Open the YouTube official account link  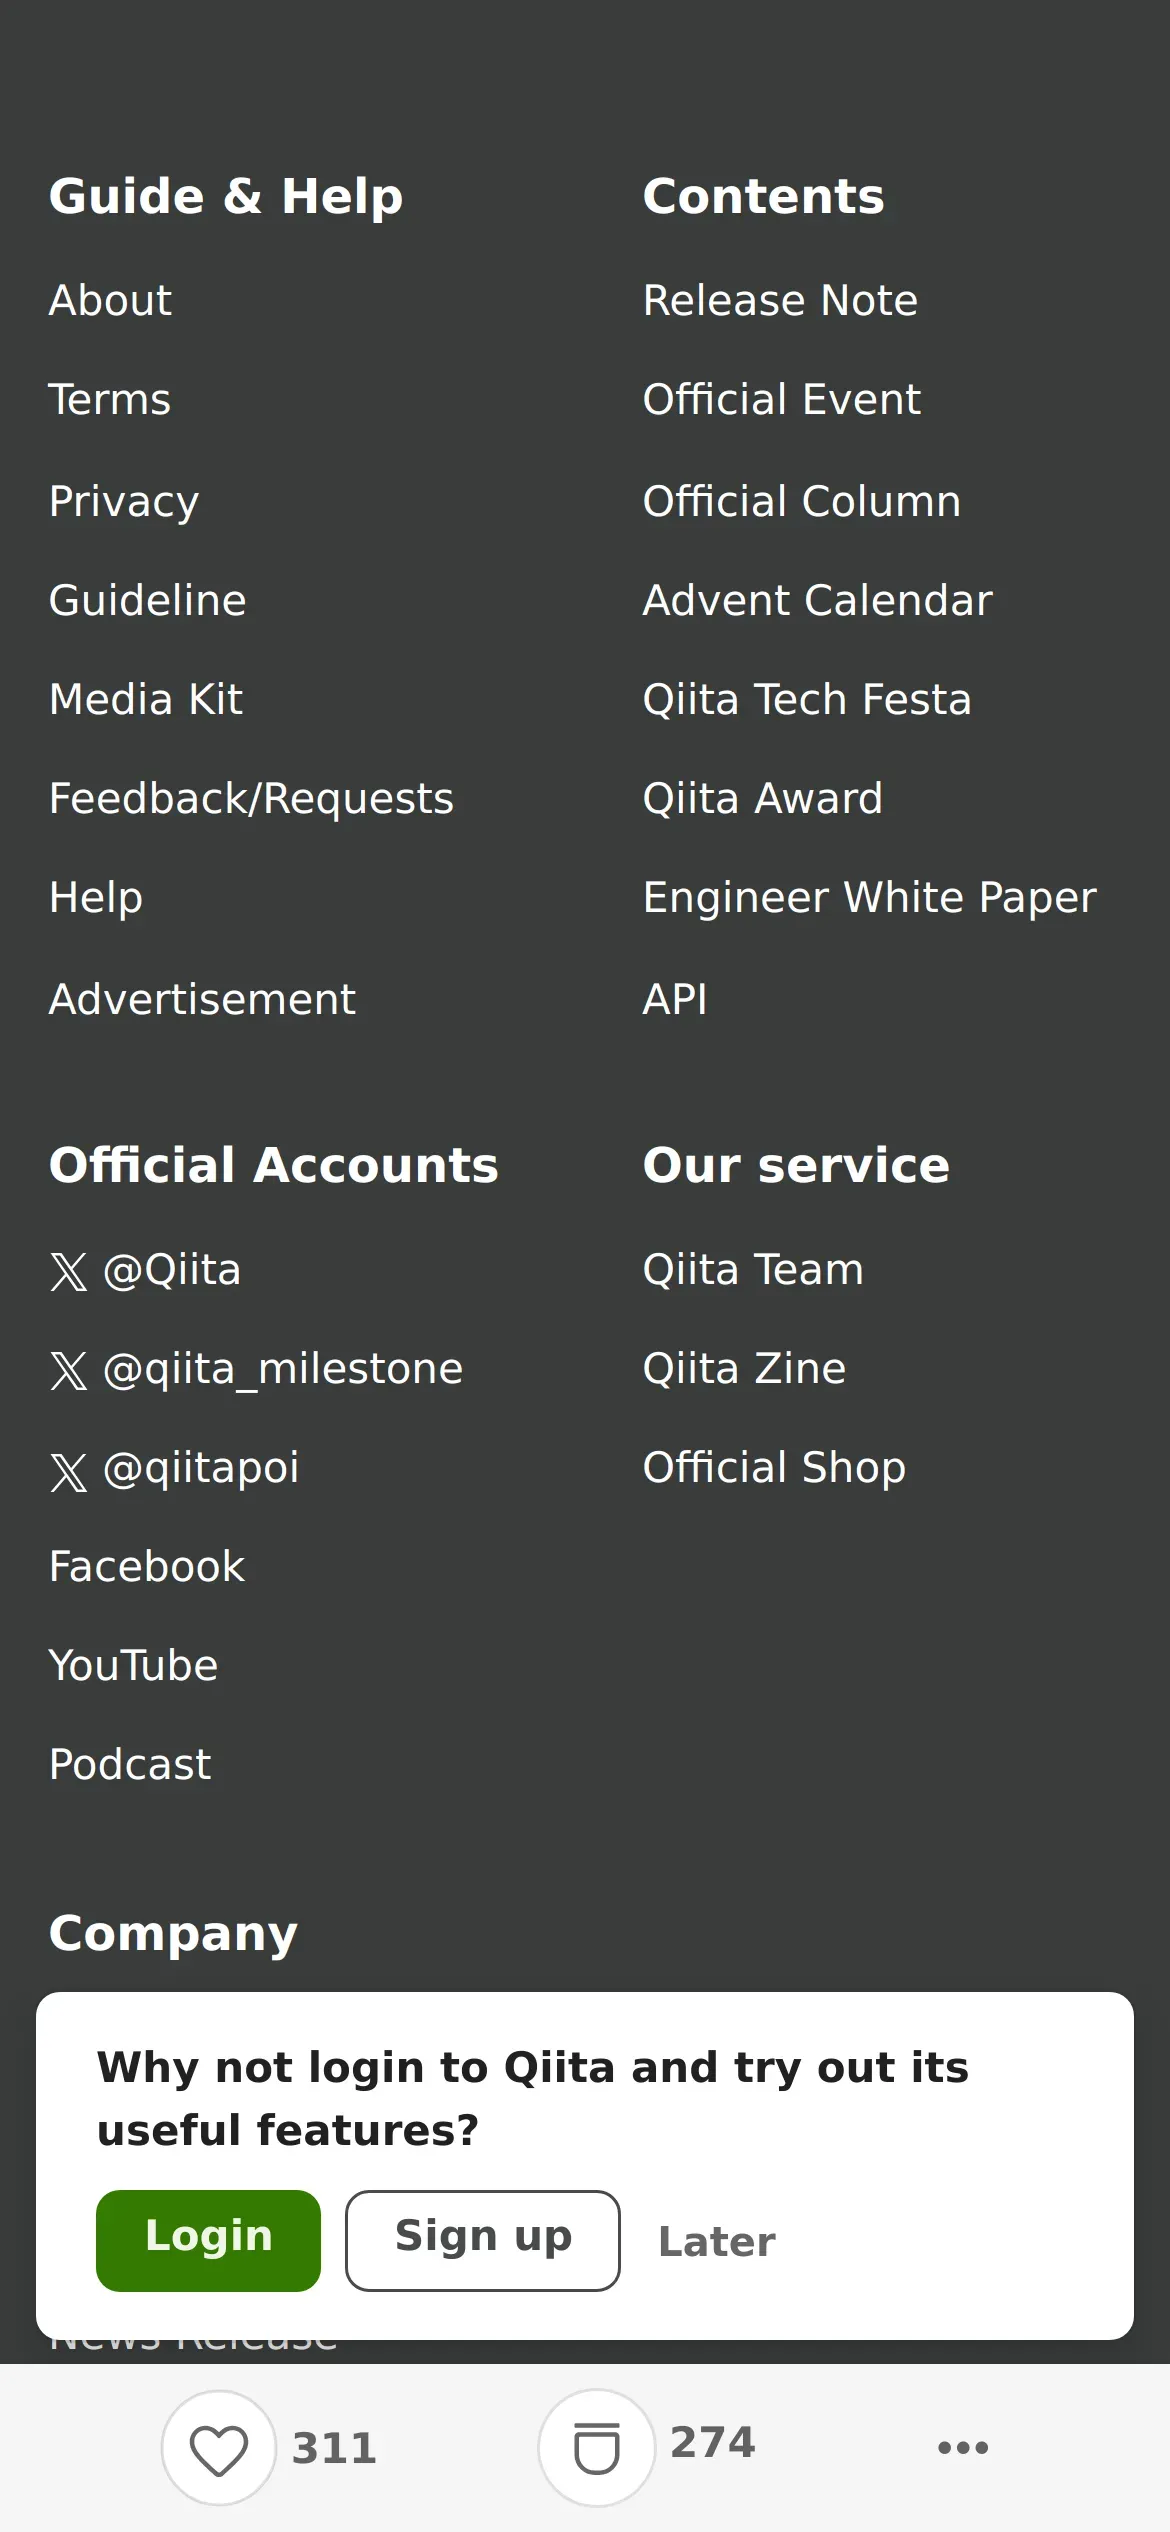(133, 1666)
